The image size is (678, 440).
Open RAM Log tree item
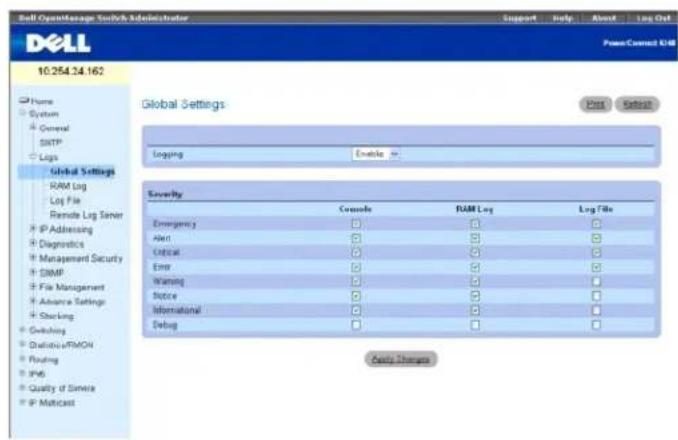click(x=68, y=186)
